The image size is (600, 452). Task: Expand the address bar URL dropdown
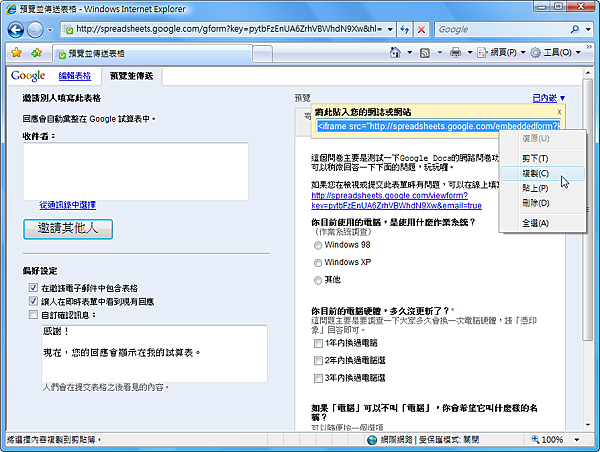pyautogui.click(x=390, y=29)
